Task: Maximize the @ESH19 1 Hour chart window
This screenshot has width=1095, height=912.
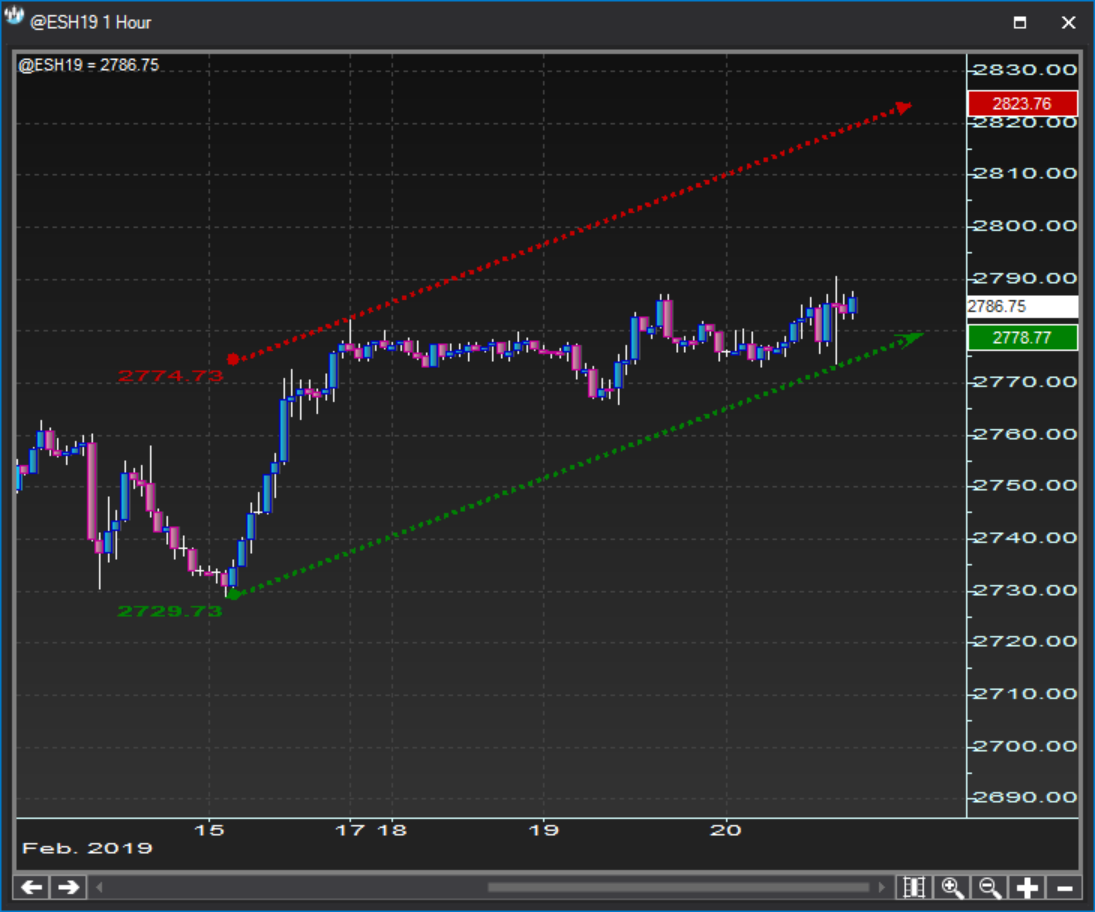Action: pyautogui.click(x=1020, y=22)
